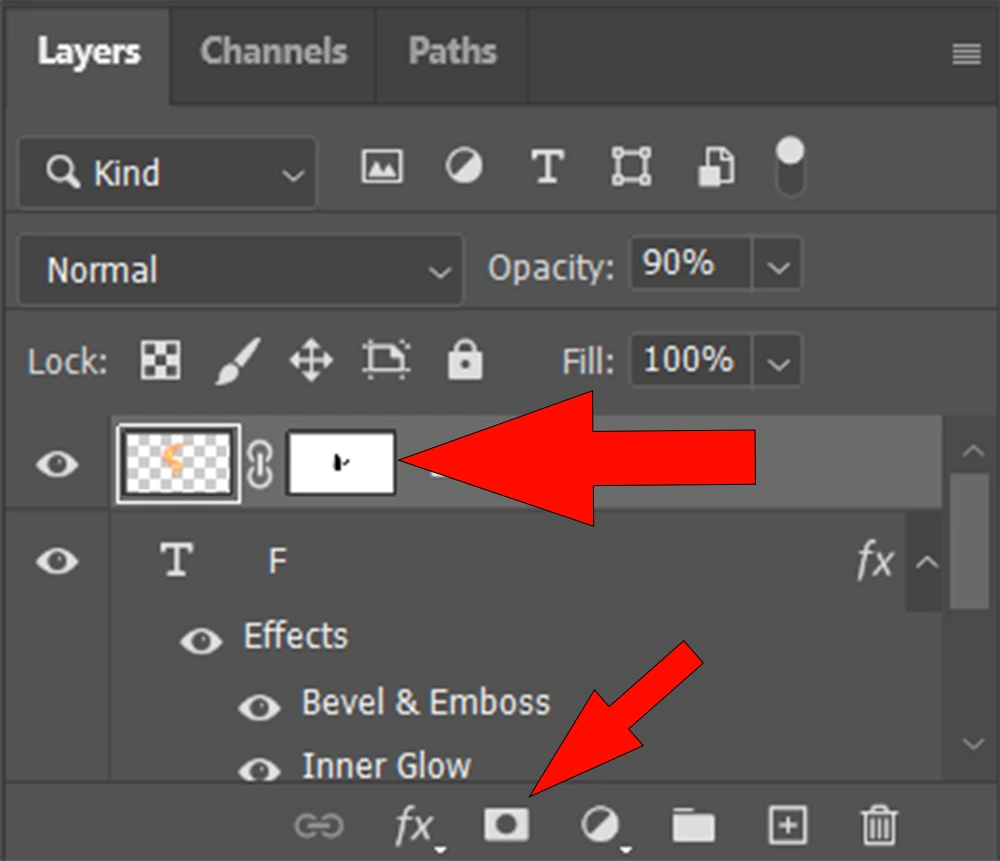
Task: Filter layers by pixel type
Action: tap(381, 166)
